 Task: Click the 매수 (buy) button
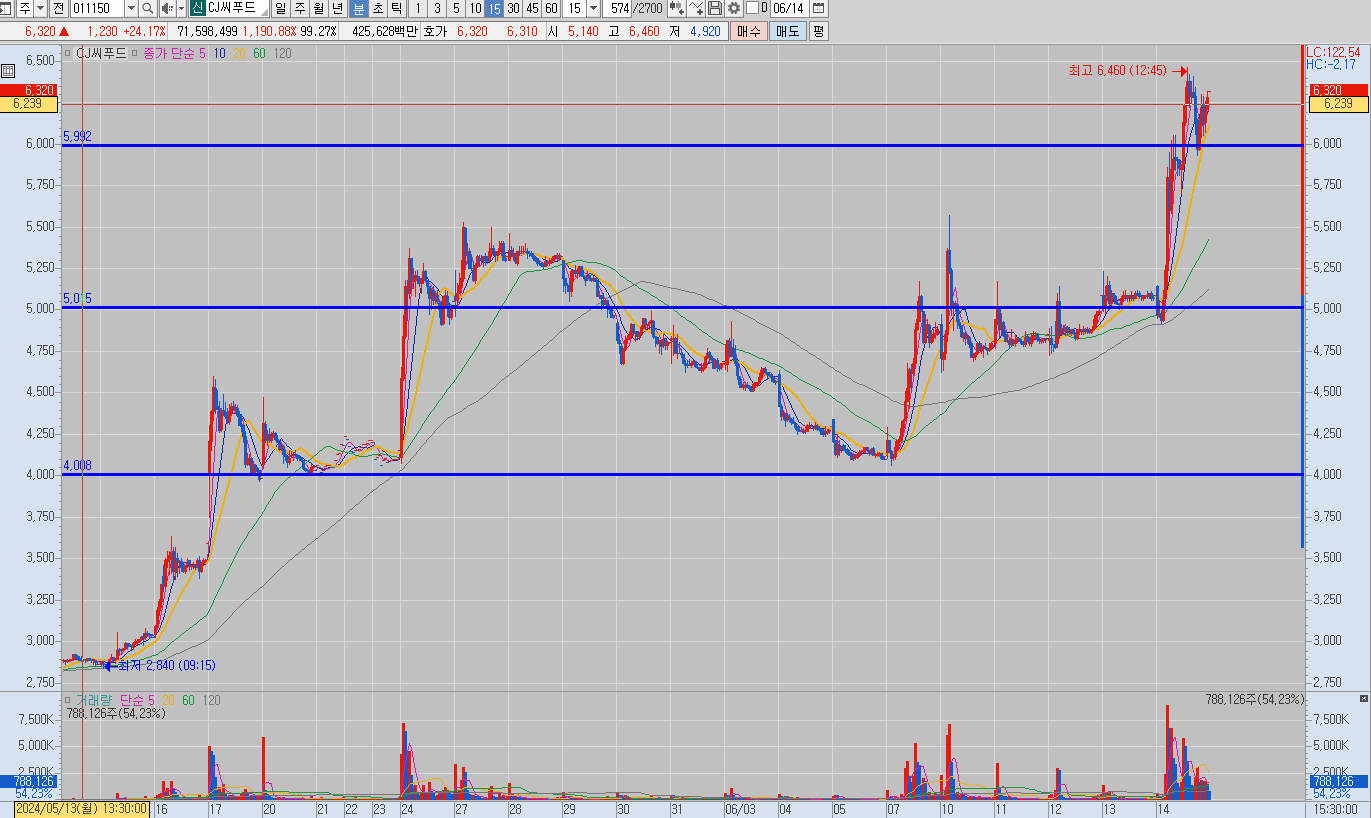748,31
